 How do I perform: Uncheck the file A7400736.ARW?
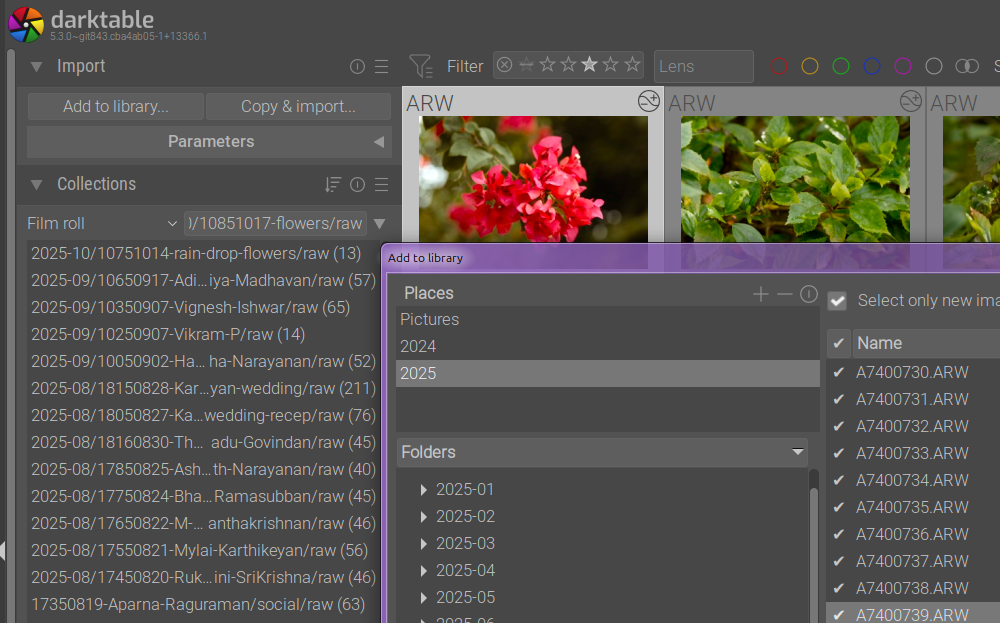(x=838, y=534)
